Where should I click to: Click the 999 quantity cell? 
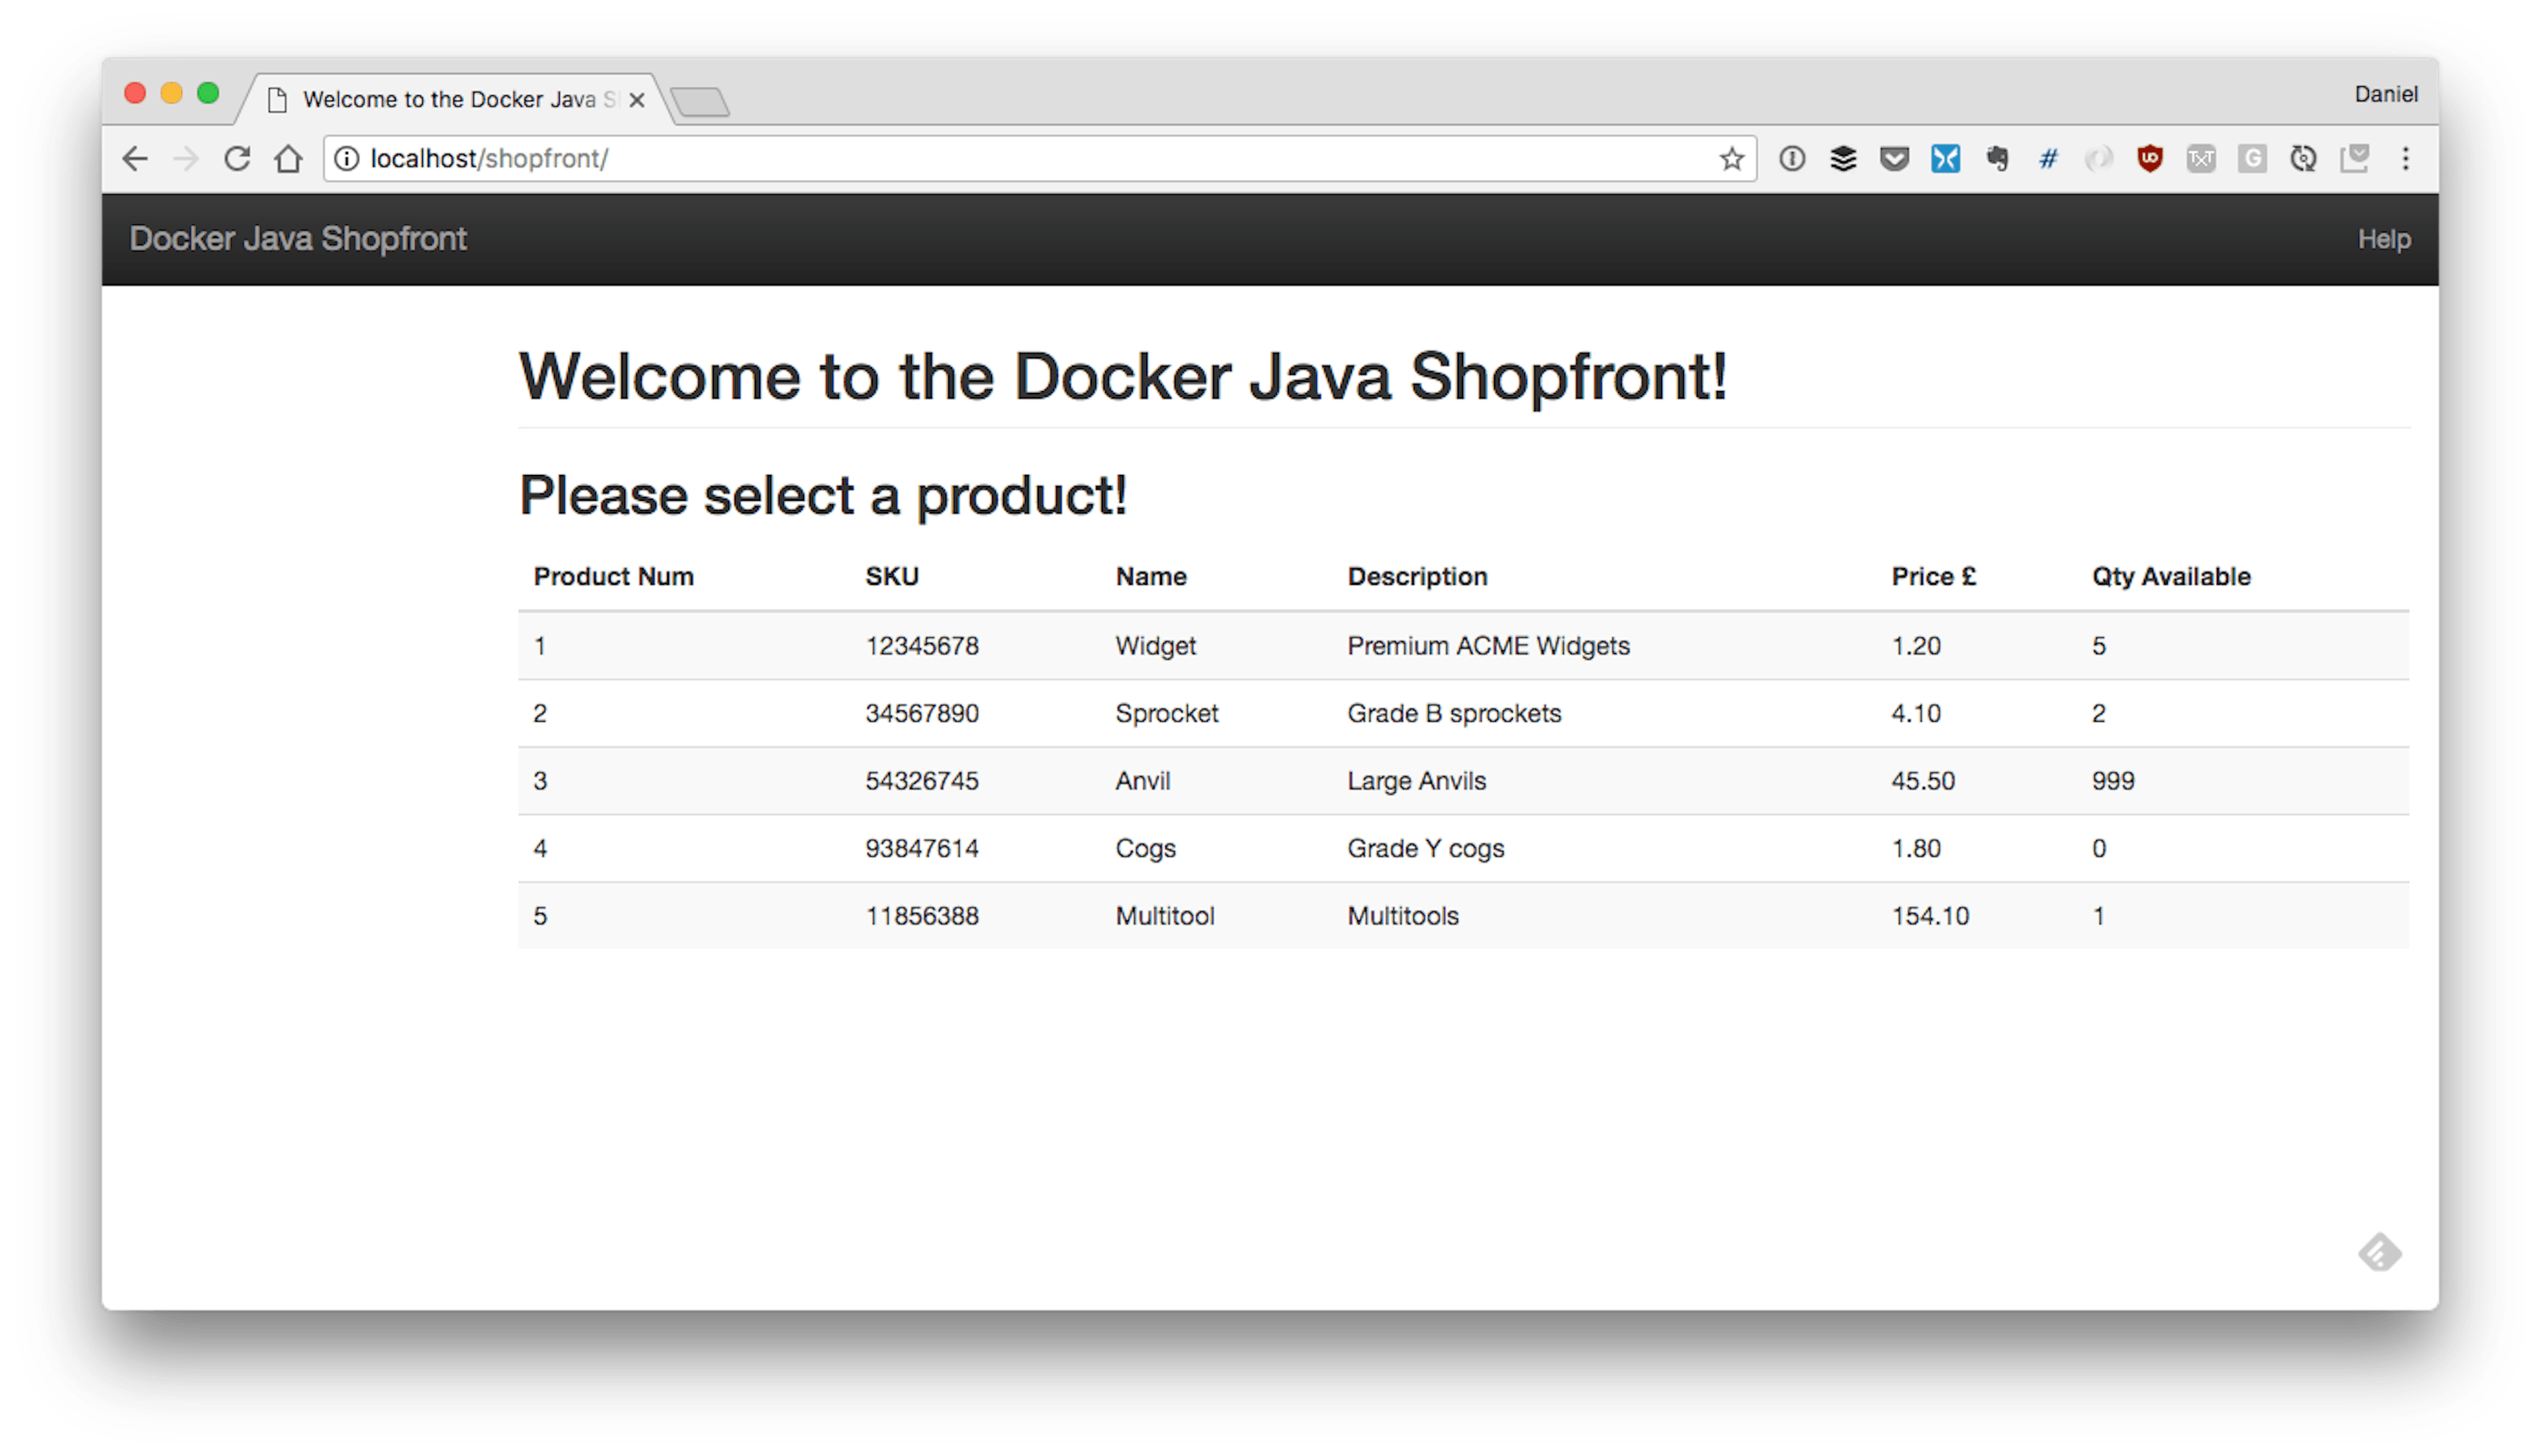click(x=2113, y=780)
